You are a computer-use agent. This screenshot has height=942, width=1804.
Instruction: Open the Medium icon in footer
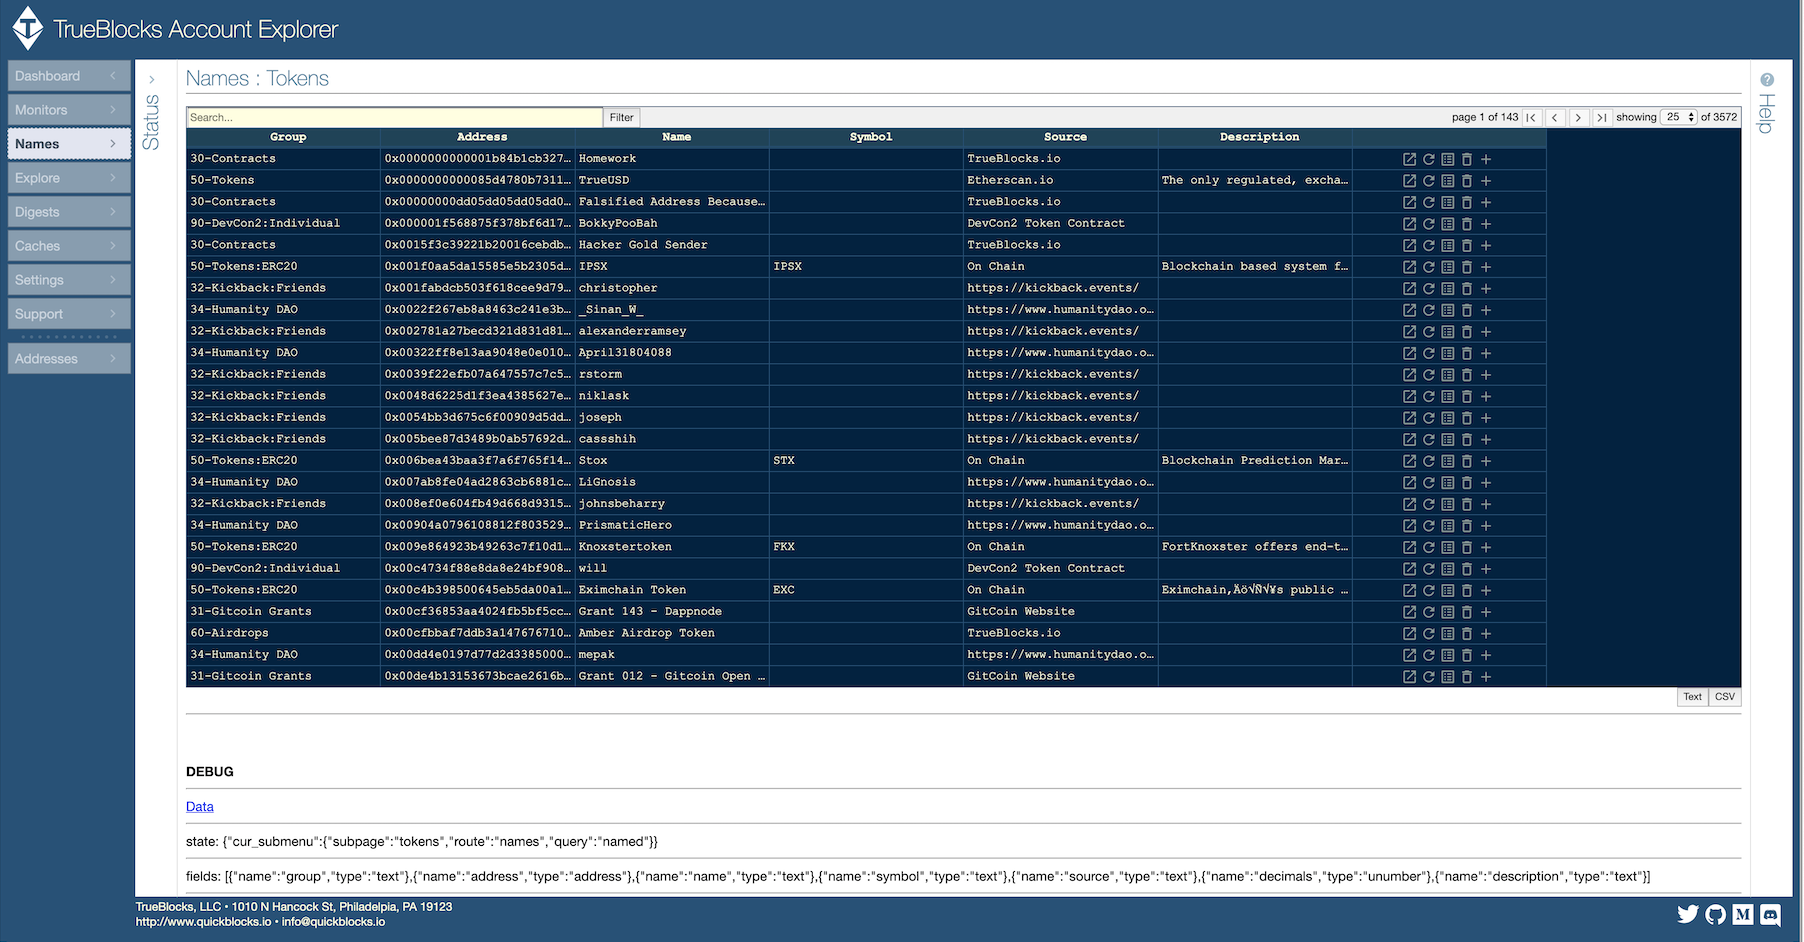[x=1743, y=914]
